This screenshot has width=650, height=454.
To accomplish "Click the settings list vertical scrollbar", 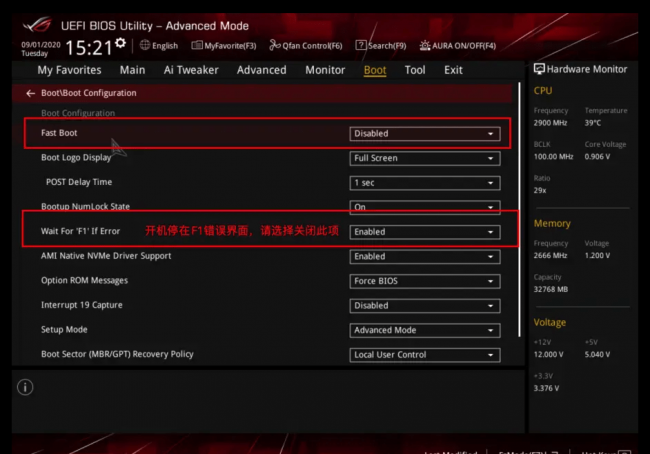I will coord(519,209).
